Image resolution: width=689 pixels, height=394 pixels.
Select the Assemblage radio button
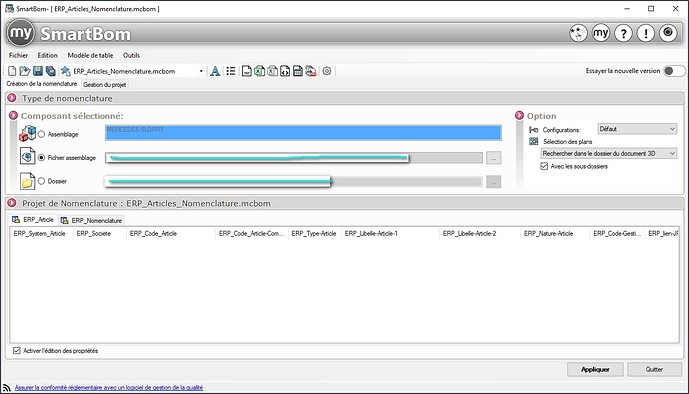tap(42, 134)
